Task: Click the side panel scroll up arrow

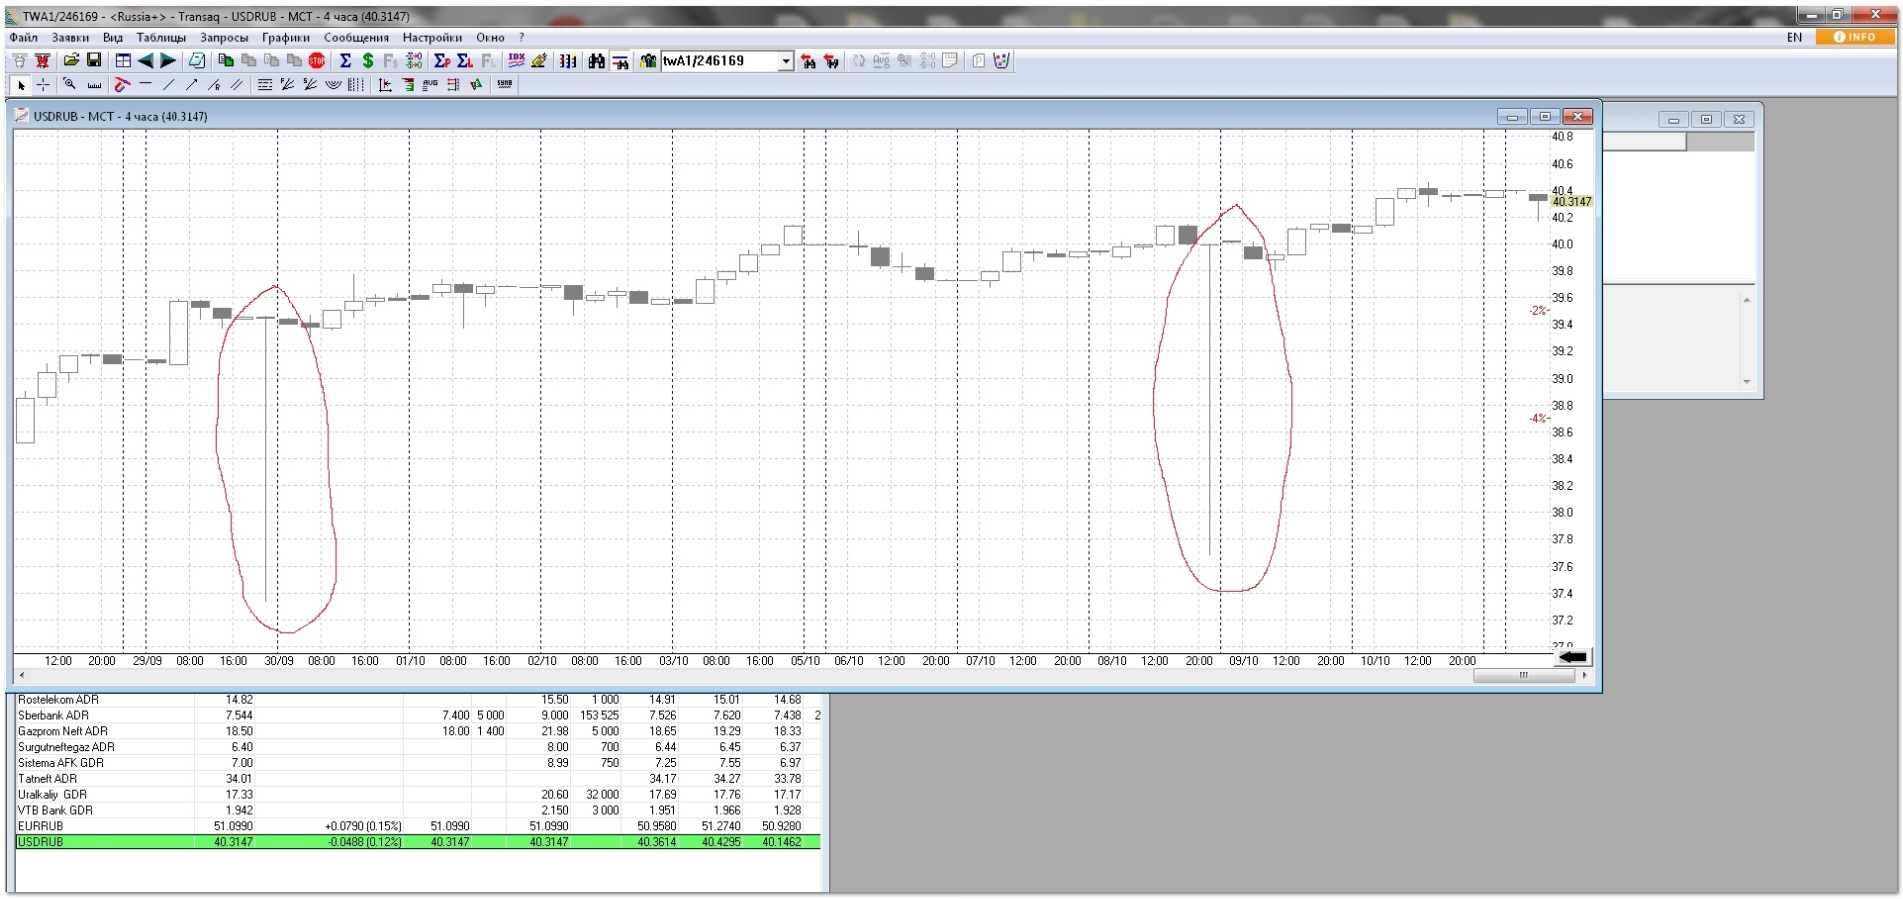Action: tap(1747, 299)
